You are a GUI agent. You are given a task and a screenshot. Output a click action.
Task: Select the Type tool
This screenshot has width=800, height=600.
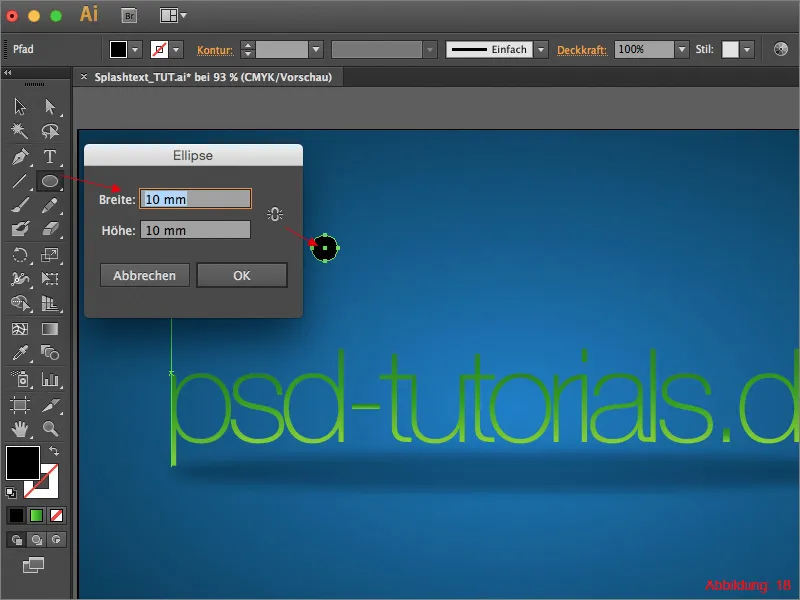tap(50, 156)
